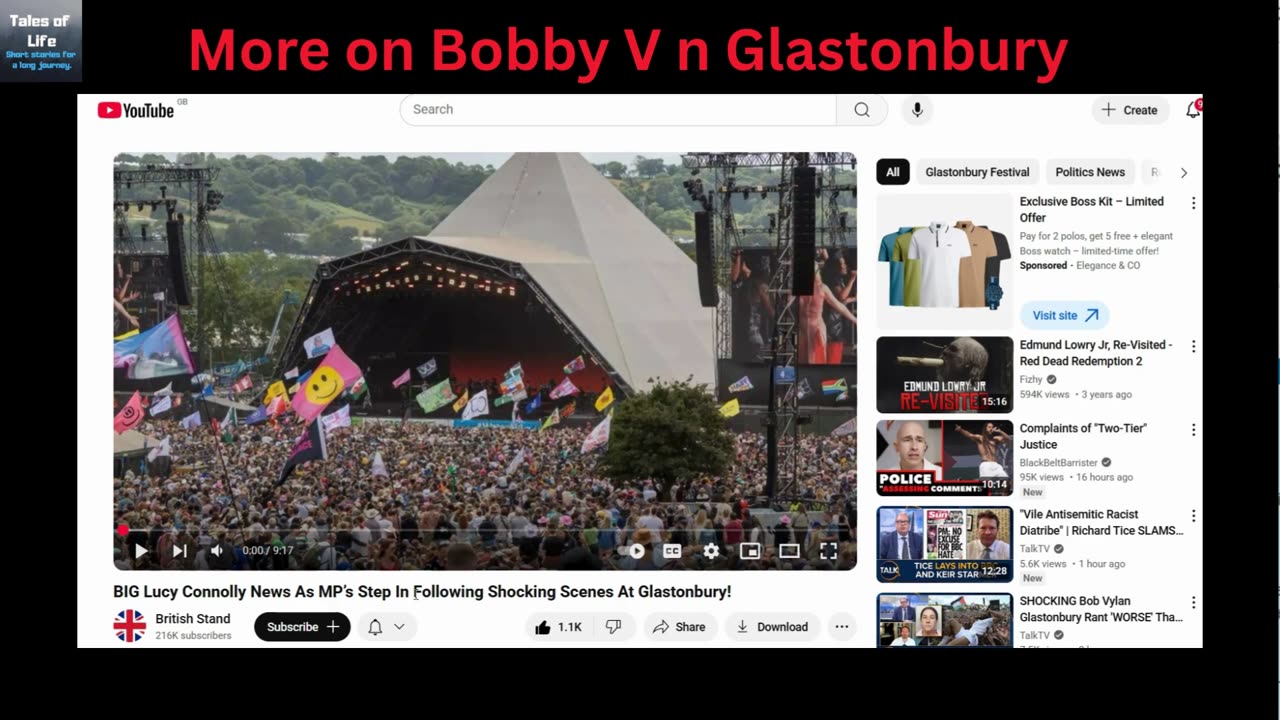Open player settings gear icon
Viewport: 1280px width, 720px height.
pyautogui.click(x=711, y=551)
